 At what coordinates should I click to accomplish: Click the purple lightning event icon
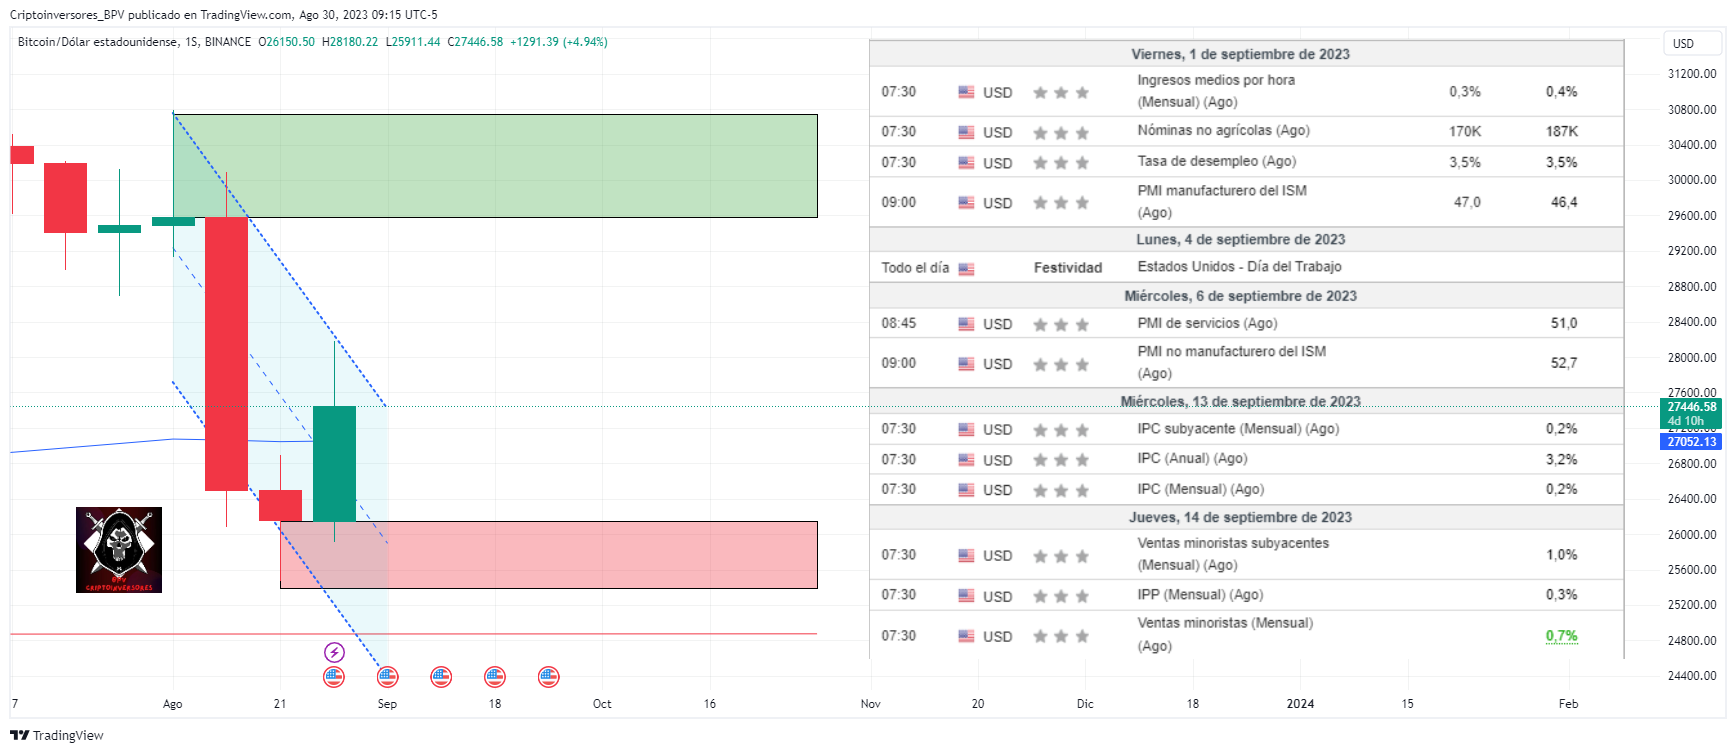334,653
